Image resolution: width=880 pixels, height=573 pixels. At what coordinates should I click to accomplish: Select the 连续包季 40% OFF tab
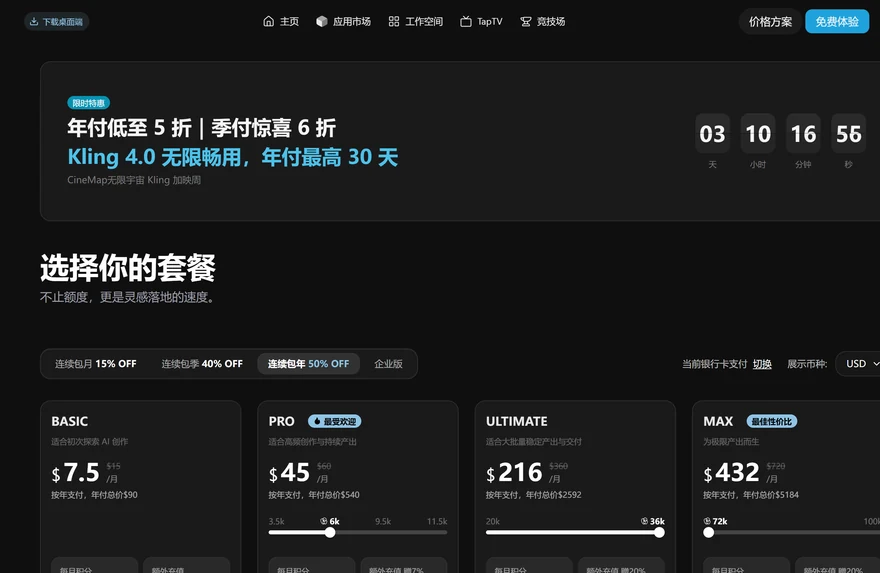(x=202, y=364)
